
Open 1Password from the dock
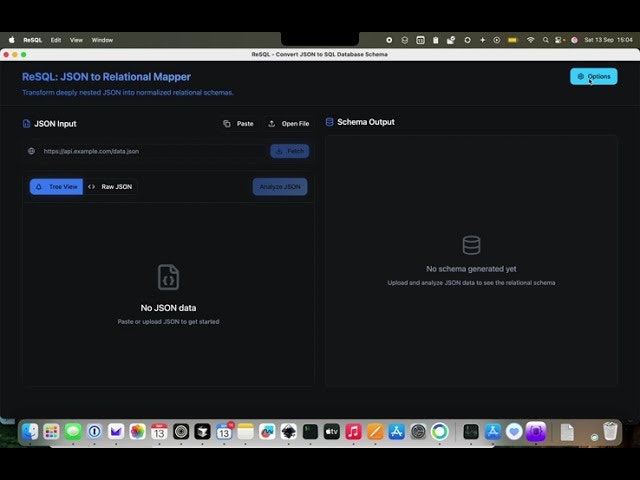pyautogui.click(x=95, y=432)
